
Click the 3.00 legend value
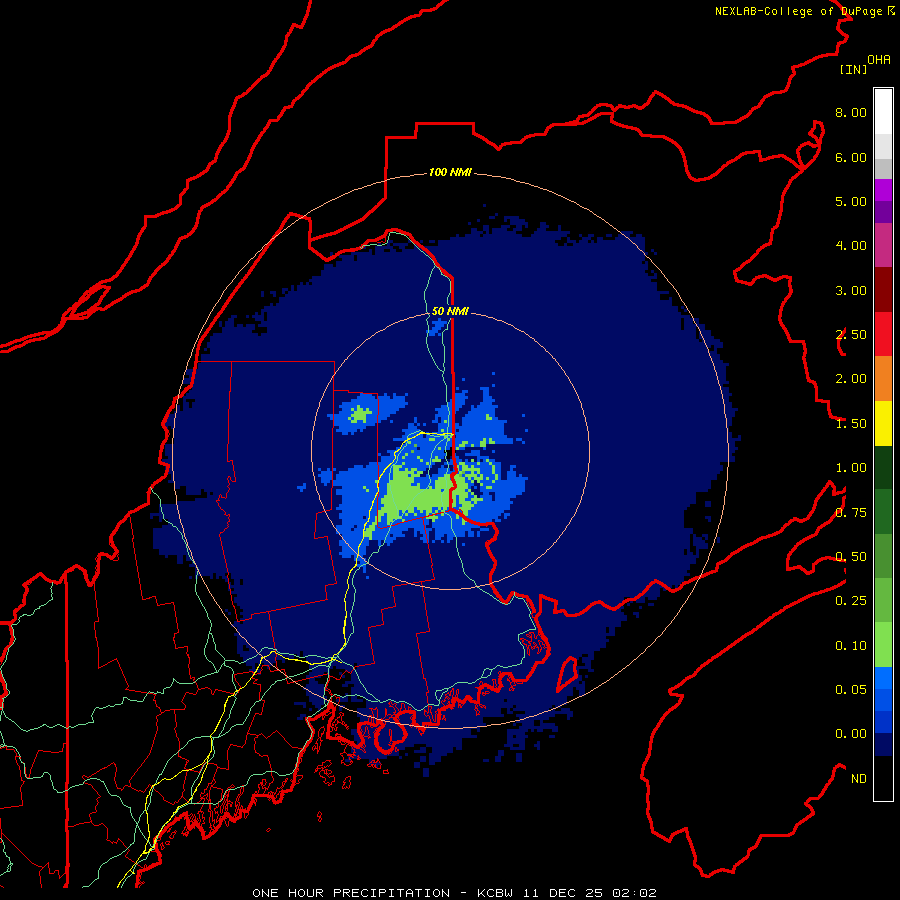[x=851, y=290]
